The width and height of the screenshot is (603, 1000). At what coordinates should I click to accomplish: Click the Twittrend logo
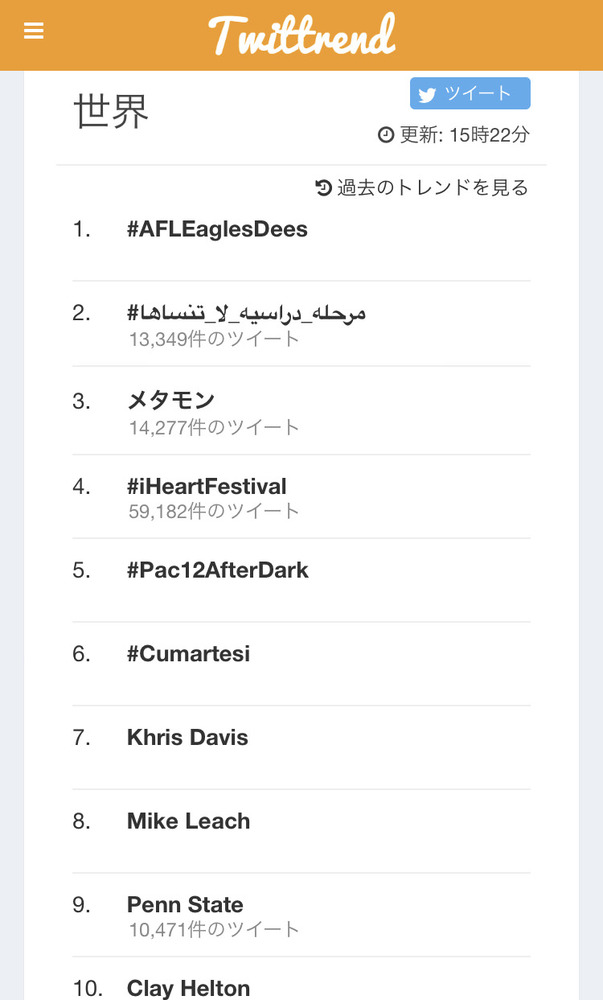(302, 35)
